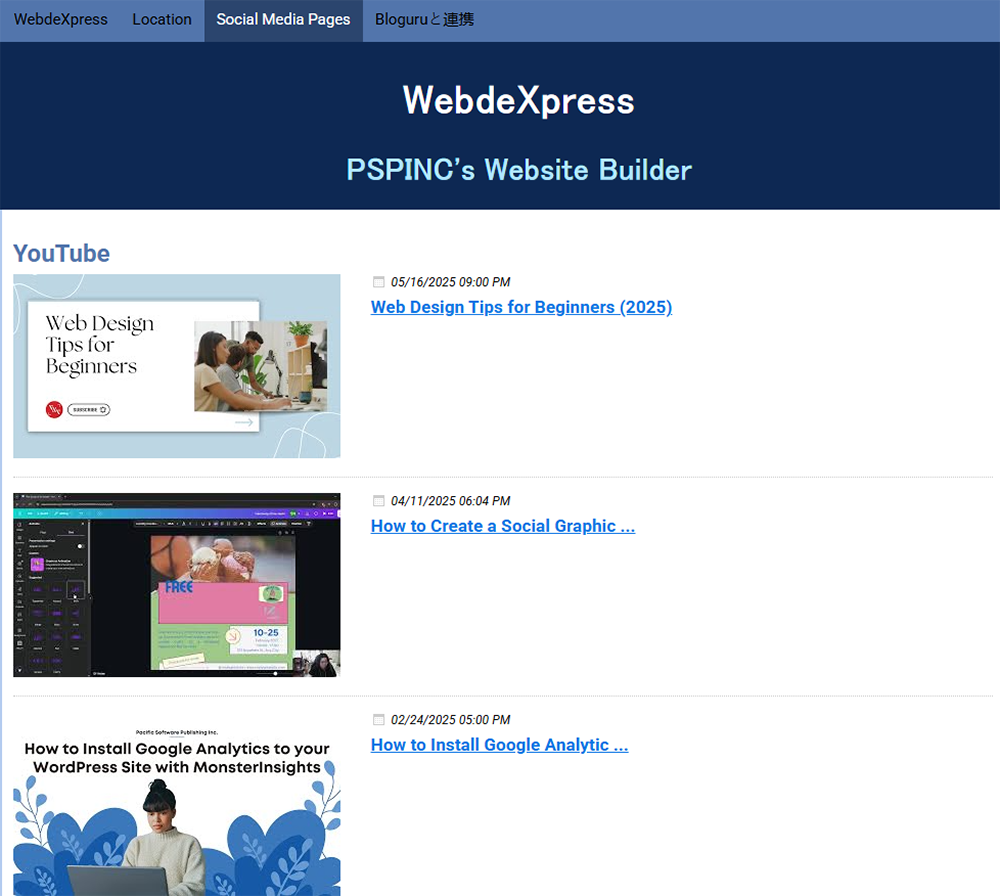The height and width of the screenshot is (896, 1000).
Task: Open the Web Design Tips for Beginners (2025) link
Action: pos(521,307)
